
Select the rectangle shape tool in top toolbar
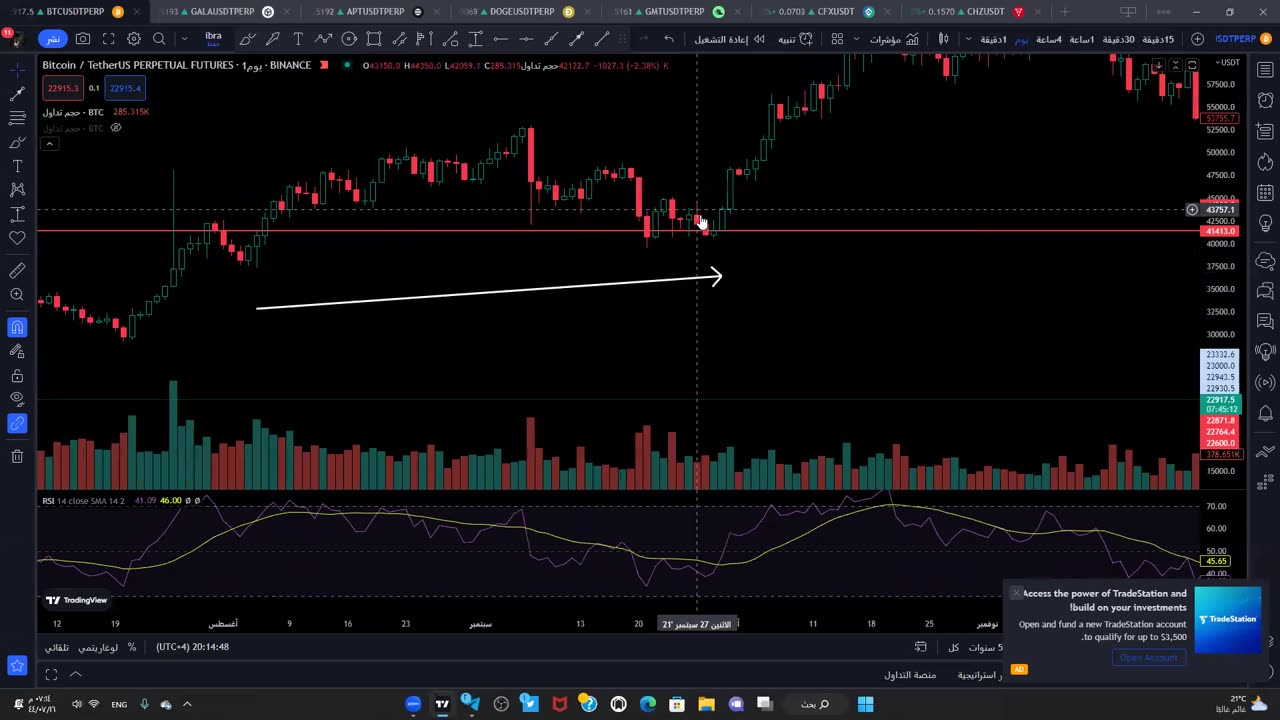(x=374, y=39)
